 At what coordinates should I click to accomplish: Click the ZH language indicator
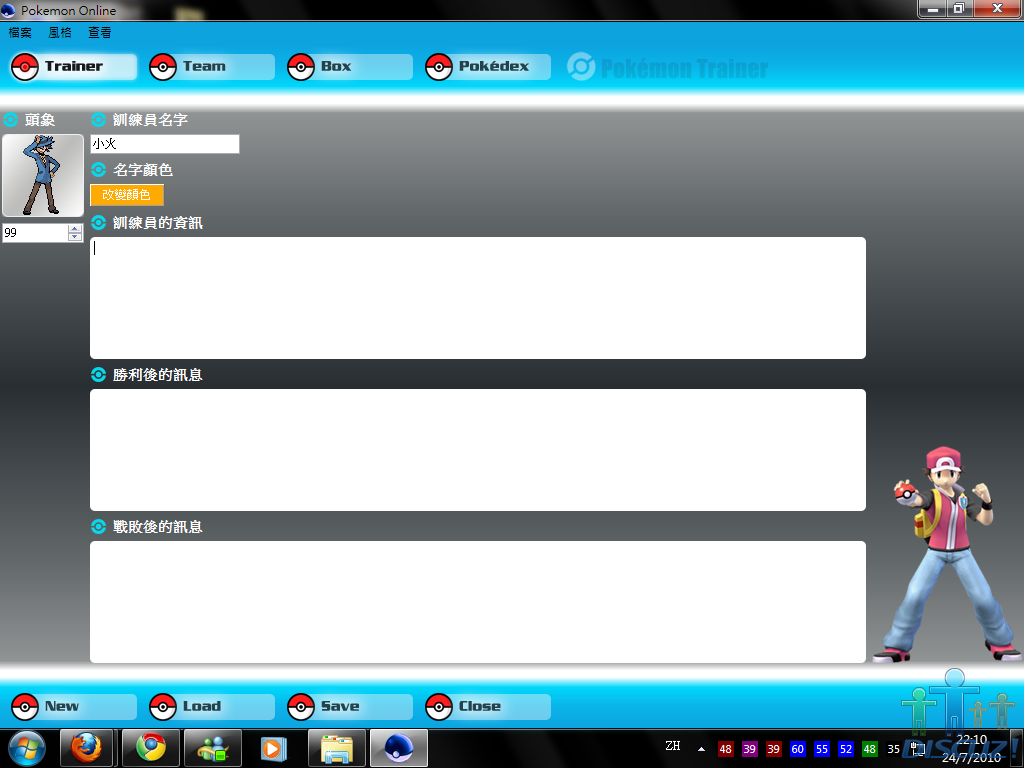673,746
